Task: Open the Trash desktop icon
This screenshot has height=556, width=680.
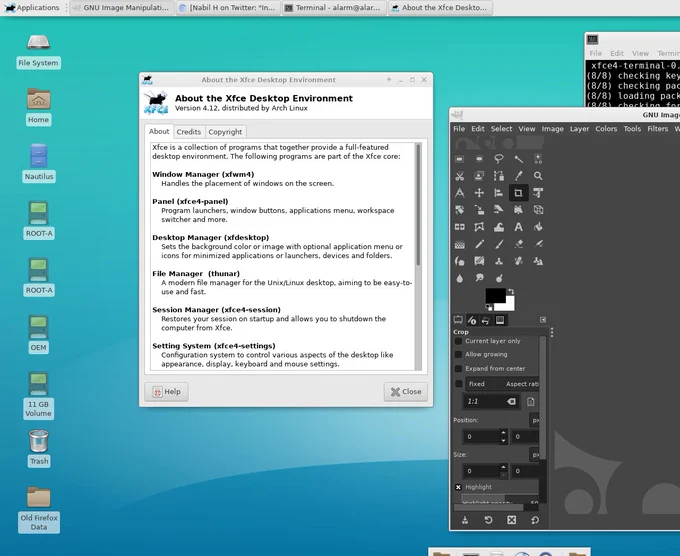Action: point(39,448)
